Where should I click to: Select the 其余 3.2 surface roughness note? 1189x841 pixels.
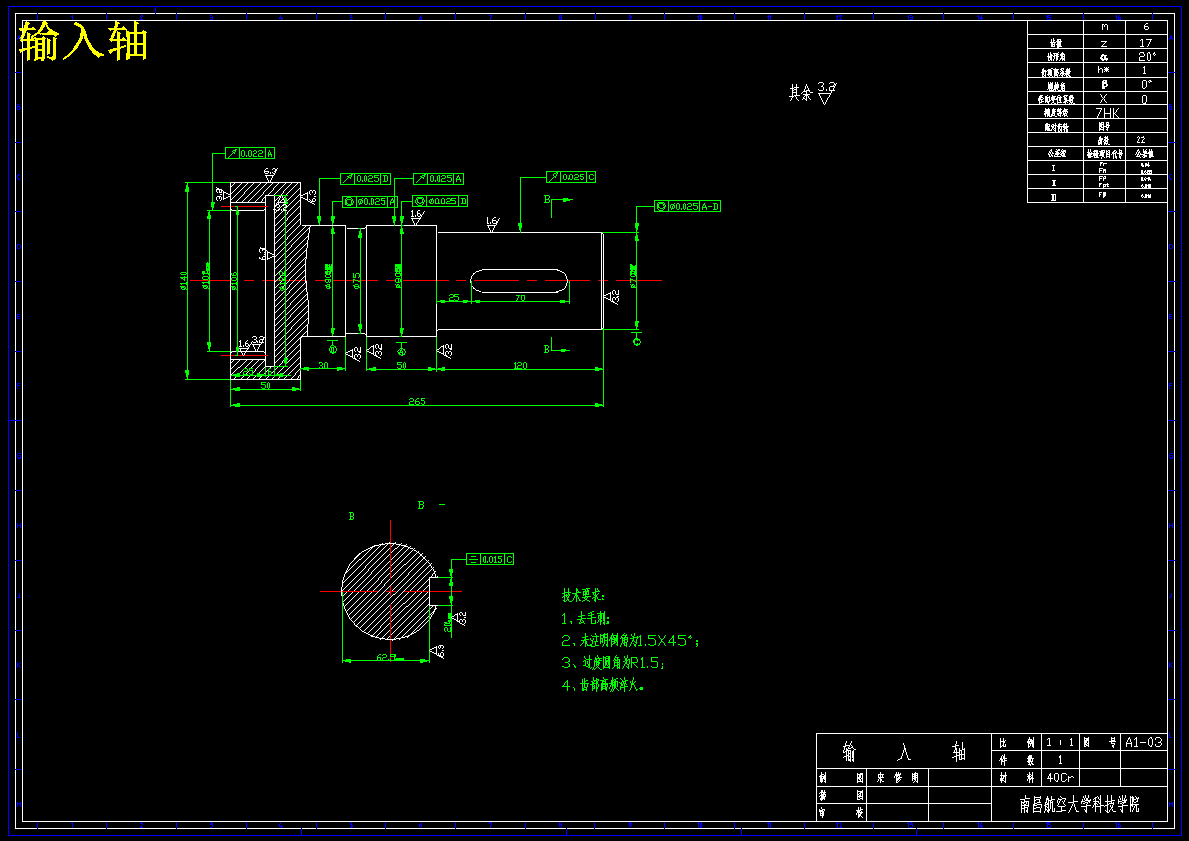point(812,93)
